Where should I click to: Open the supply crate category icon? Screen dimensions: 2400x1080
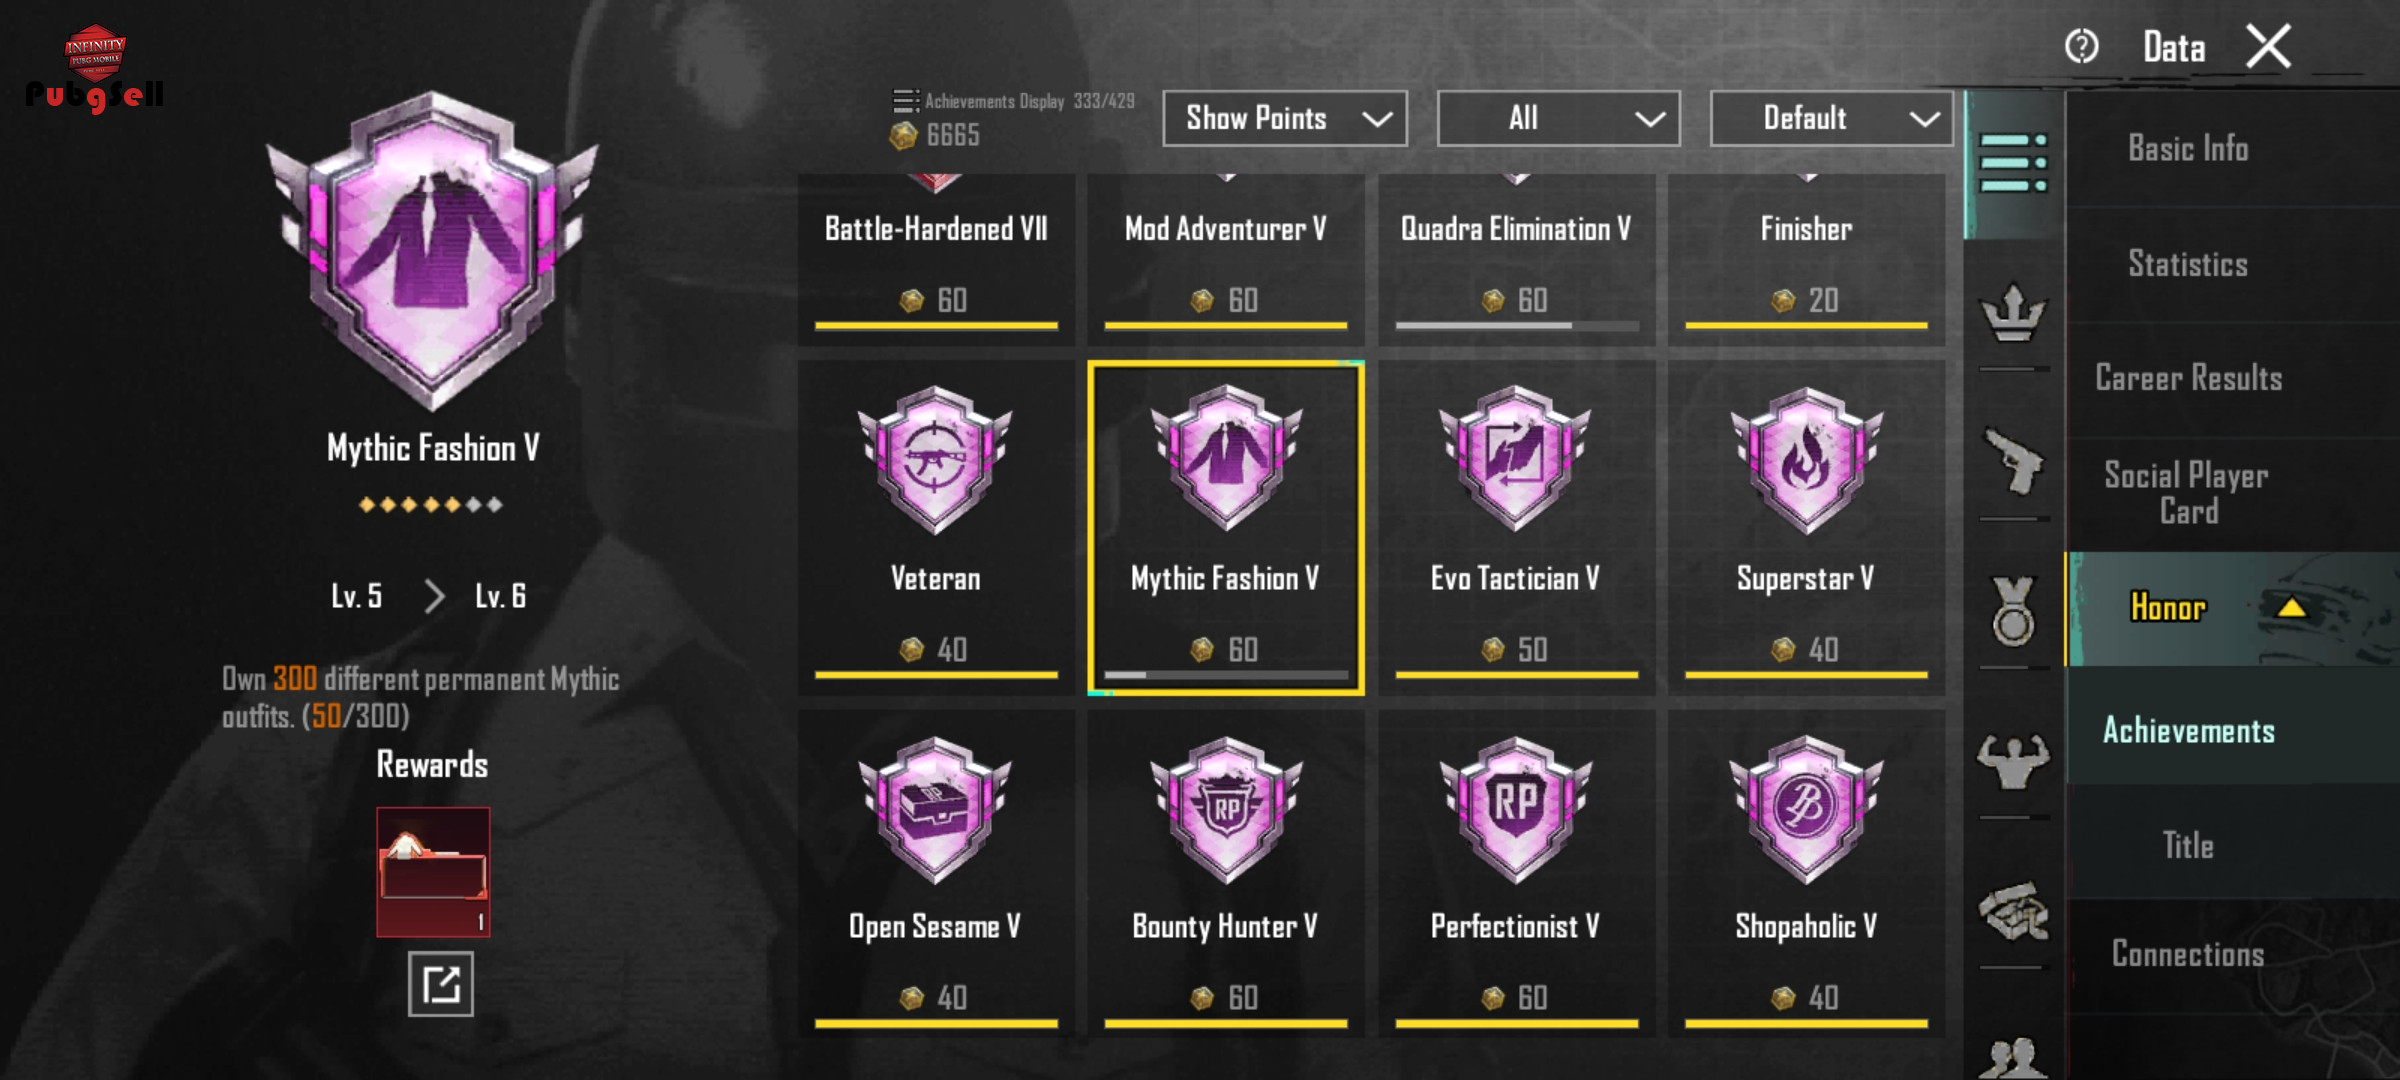coord(2013,911)
